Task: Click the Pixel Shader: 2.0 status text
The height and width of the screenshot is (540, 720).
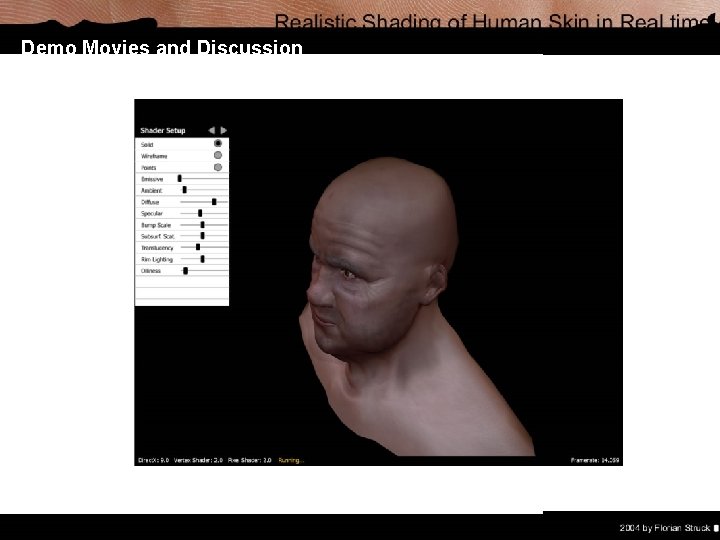Action: click(249, 460)
